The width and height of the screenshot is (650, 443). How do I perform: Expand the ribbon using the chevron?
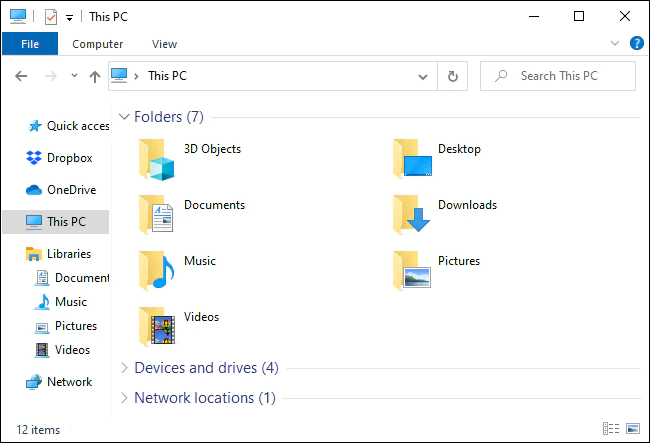point(615,44)
